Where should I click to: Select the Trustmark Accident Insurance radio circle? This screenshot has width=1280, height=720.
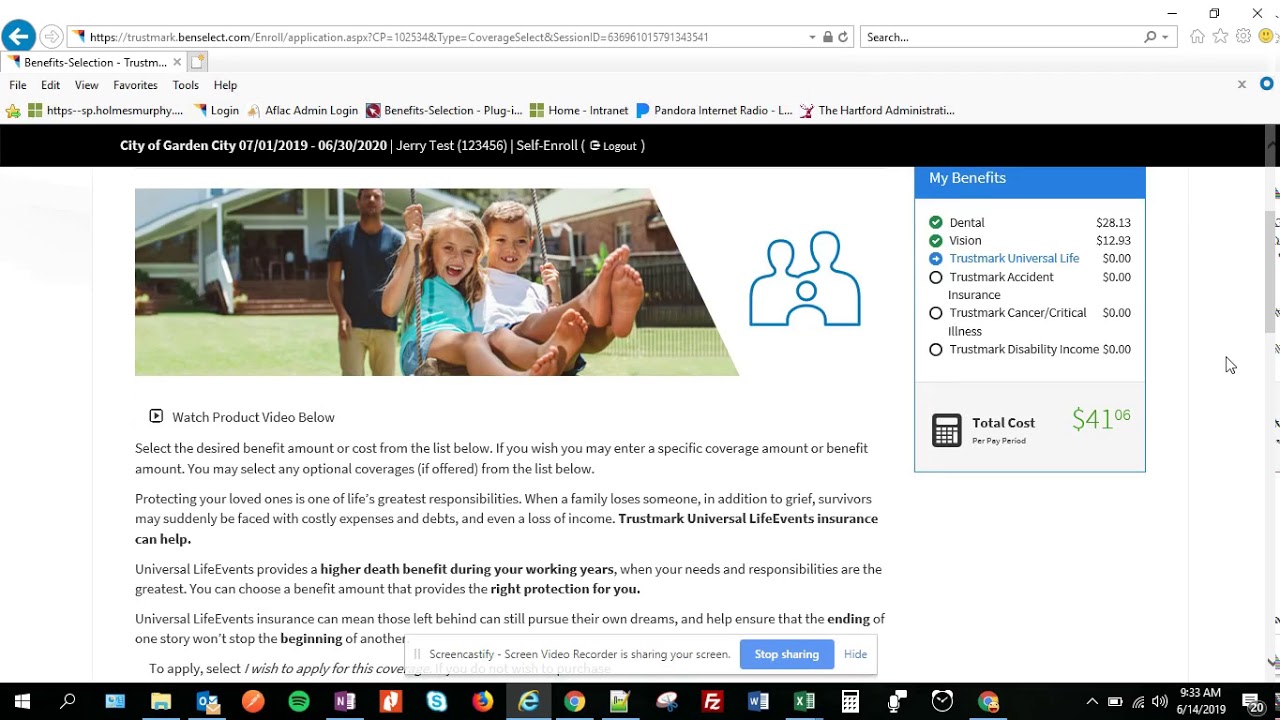936,277
